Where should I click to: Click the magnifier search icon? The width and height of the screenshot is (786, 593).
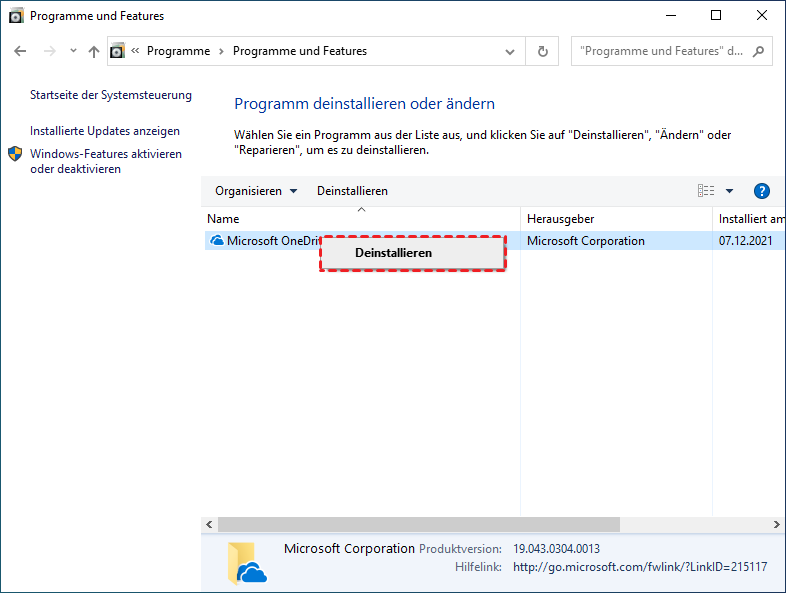pos(758,51)
